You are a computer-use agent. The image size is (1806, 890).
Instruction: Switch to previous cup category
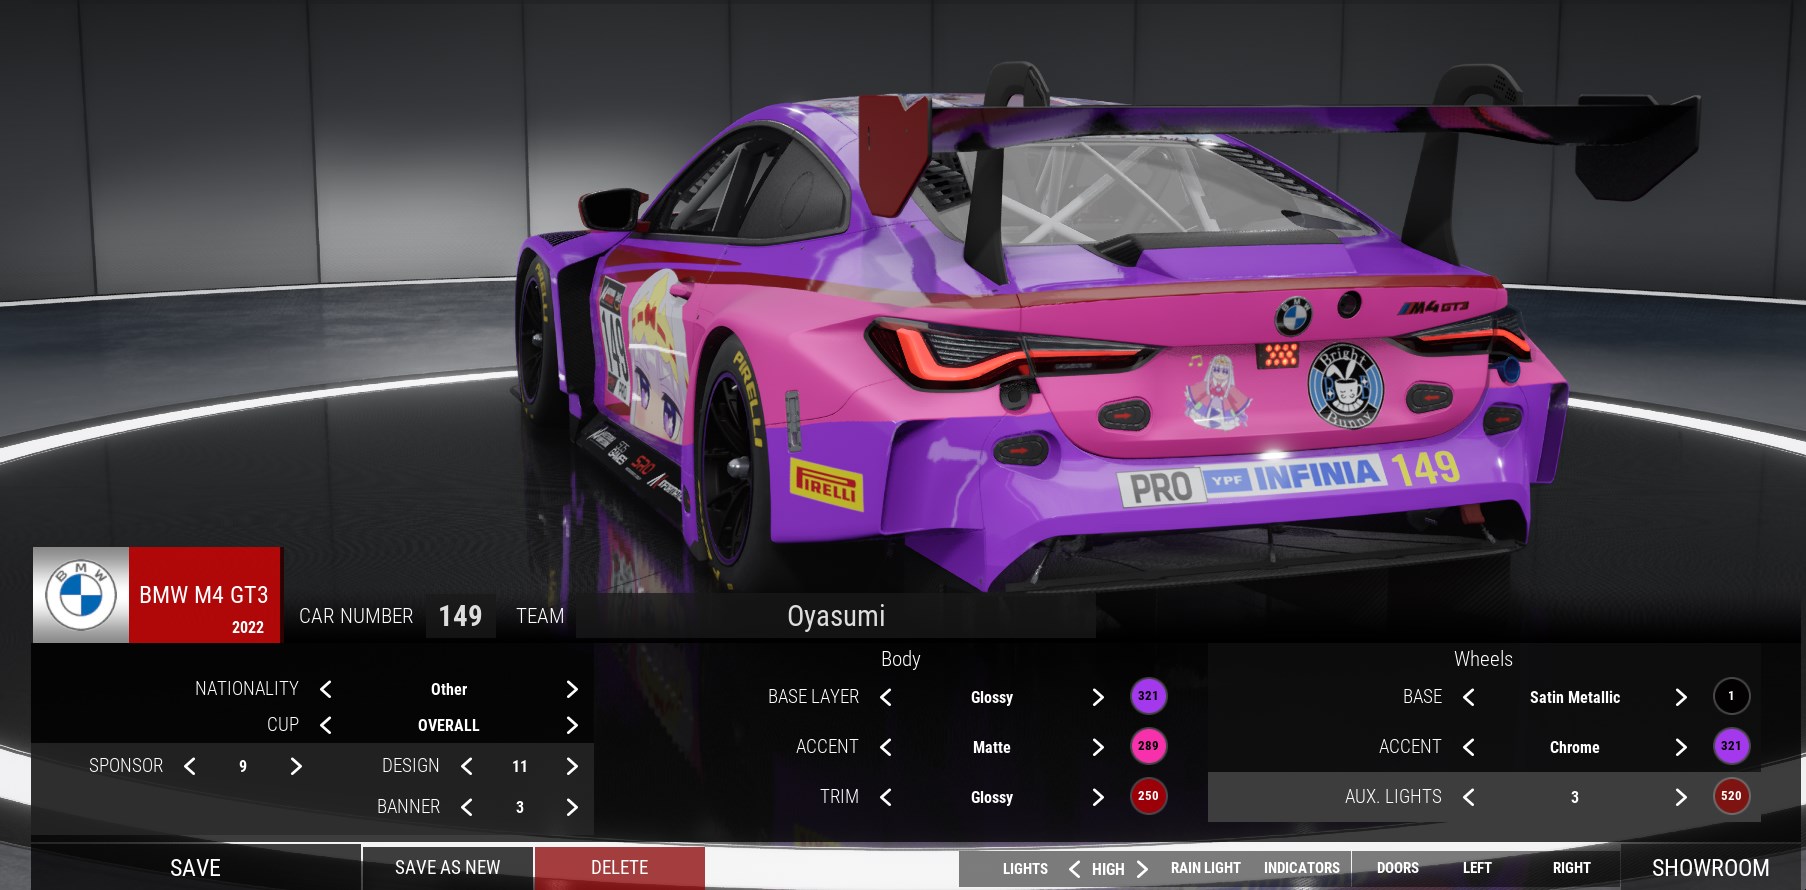pyautogui.click(x=325, y=725)
